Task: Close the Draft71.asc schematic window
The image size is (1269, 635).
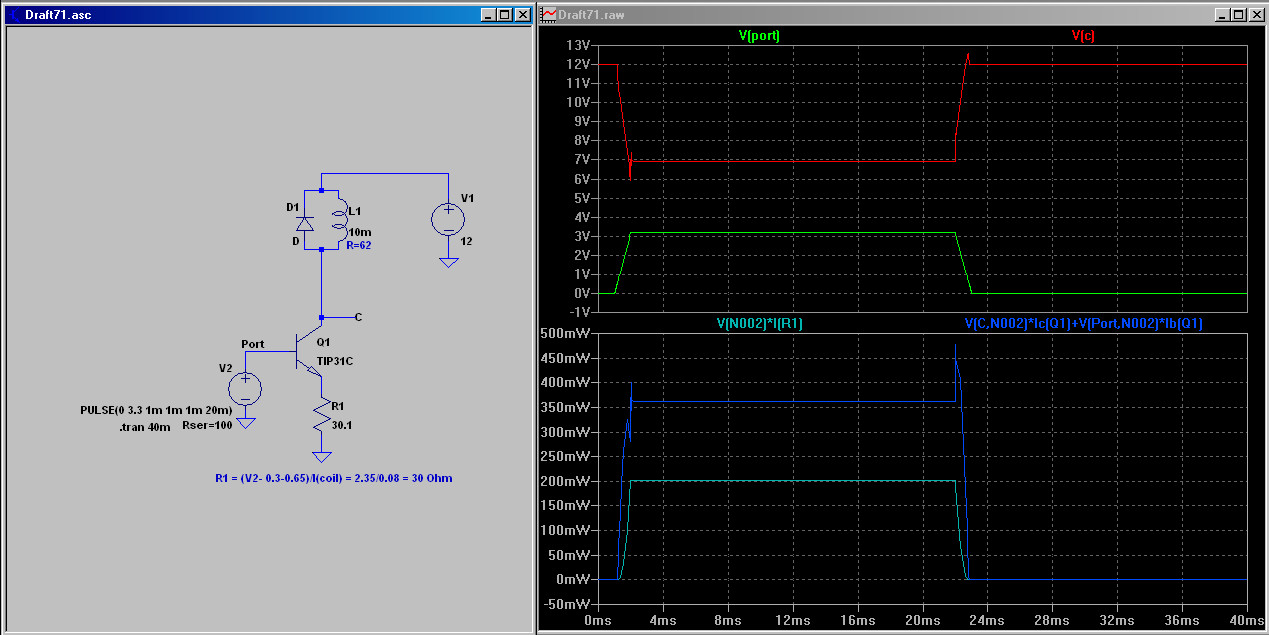Action: (521, 15)
